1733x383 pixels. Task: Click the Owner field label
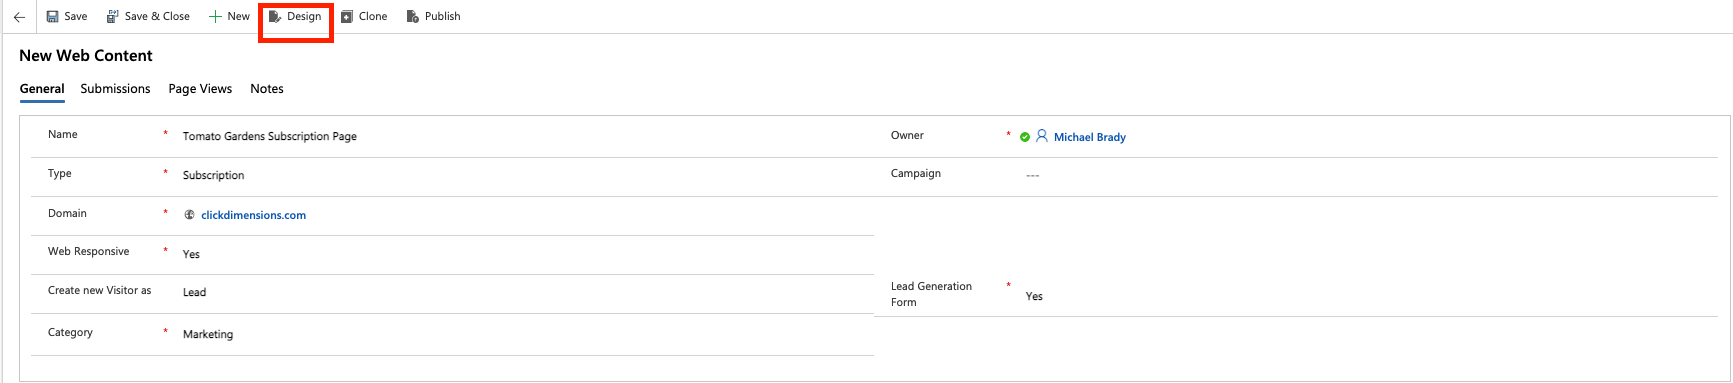click(907, 135)
